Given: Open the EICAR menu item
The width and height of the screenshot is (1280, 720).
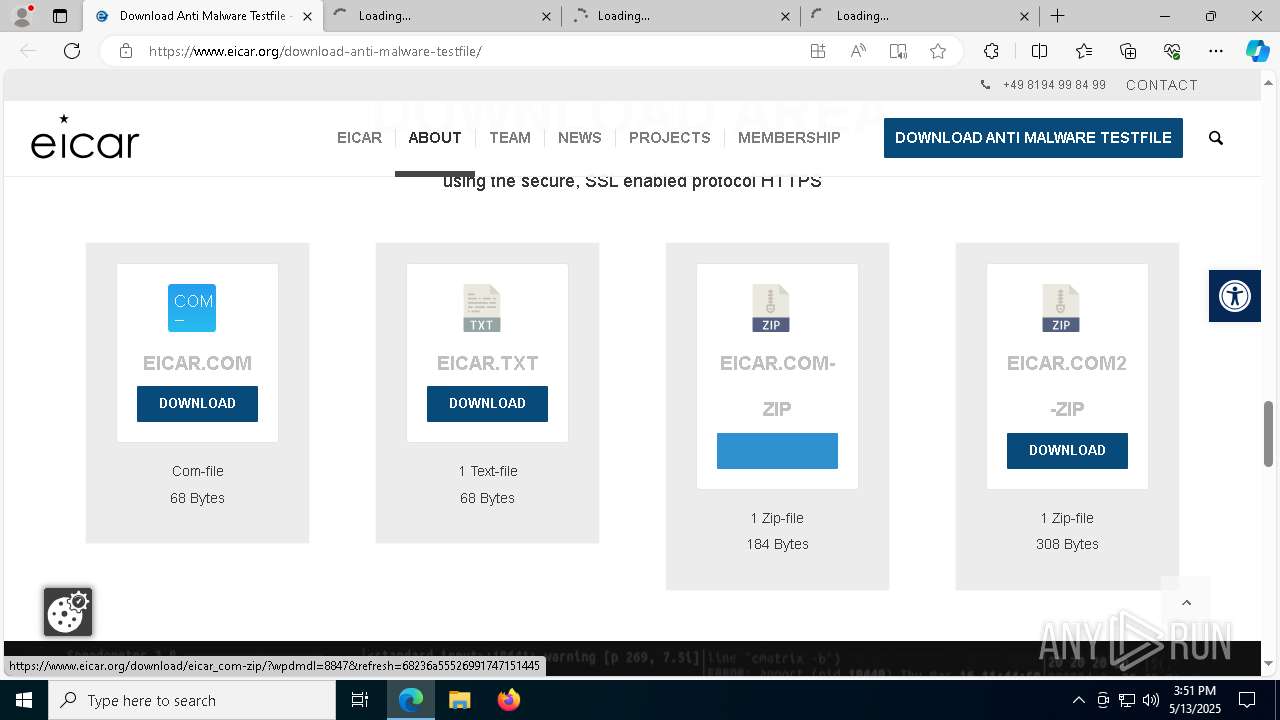Looking at the screenshot, I should [x=359, y=138].
